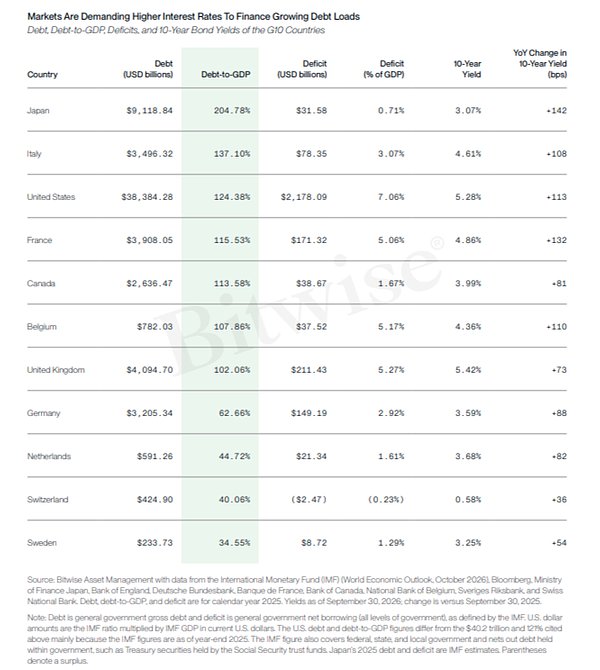Click Switzerland's surplus value ($2.47)
The height and width of the screenshot is (670, 600).
click(x=309, y=500)
